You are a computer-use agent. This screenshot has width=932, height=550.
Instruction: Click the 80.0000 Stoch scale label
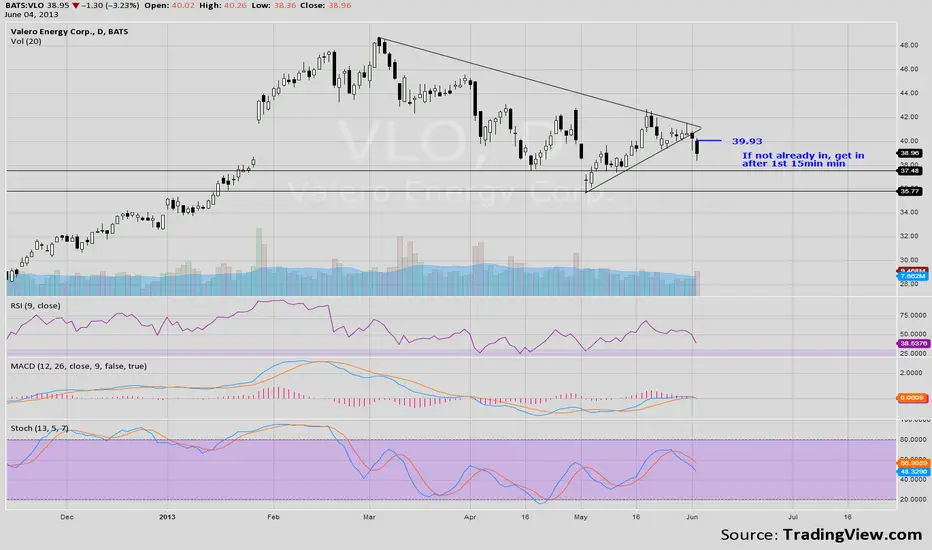click(912, 440)
